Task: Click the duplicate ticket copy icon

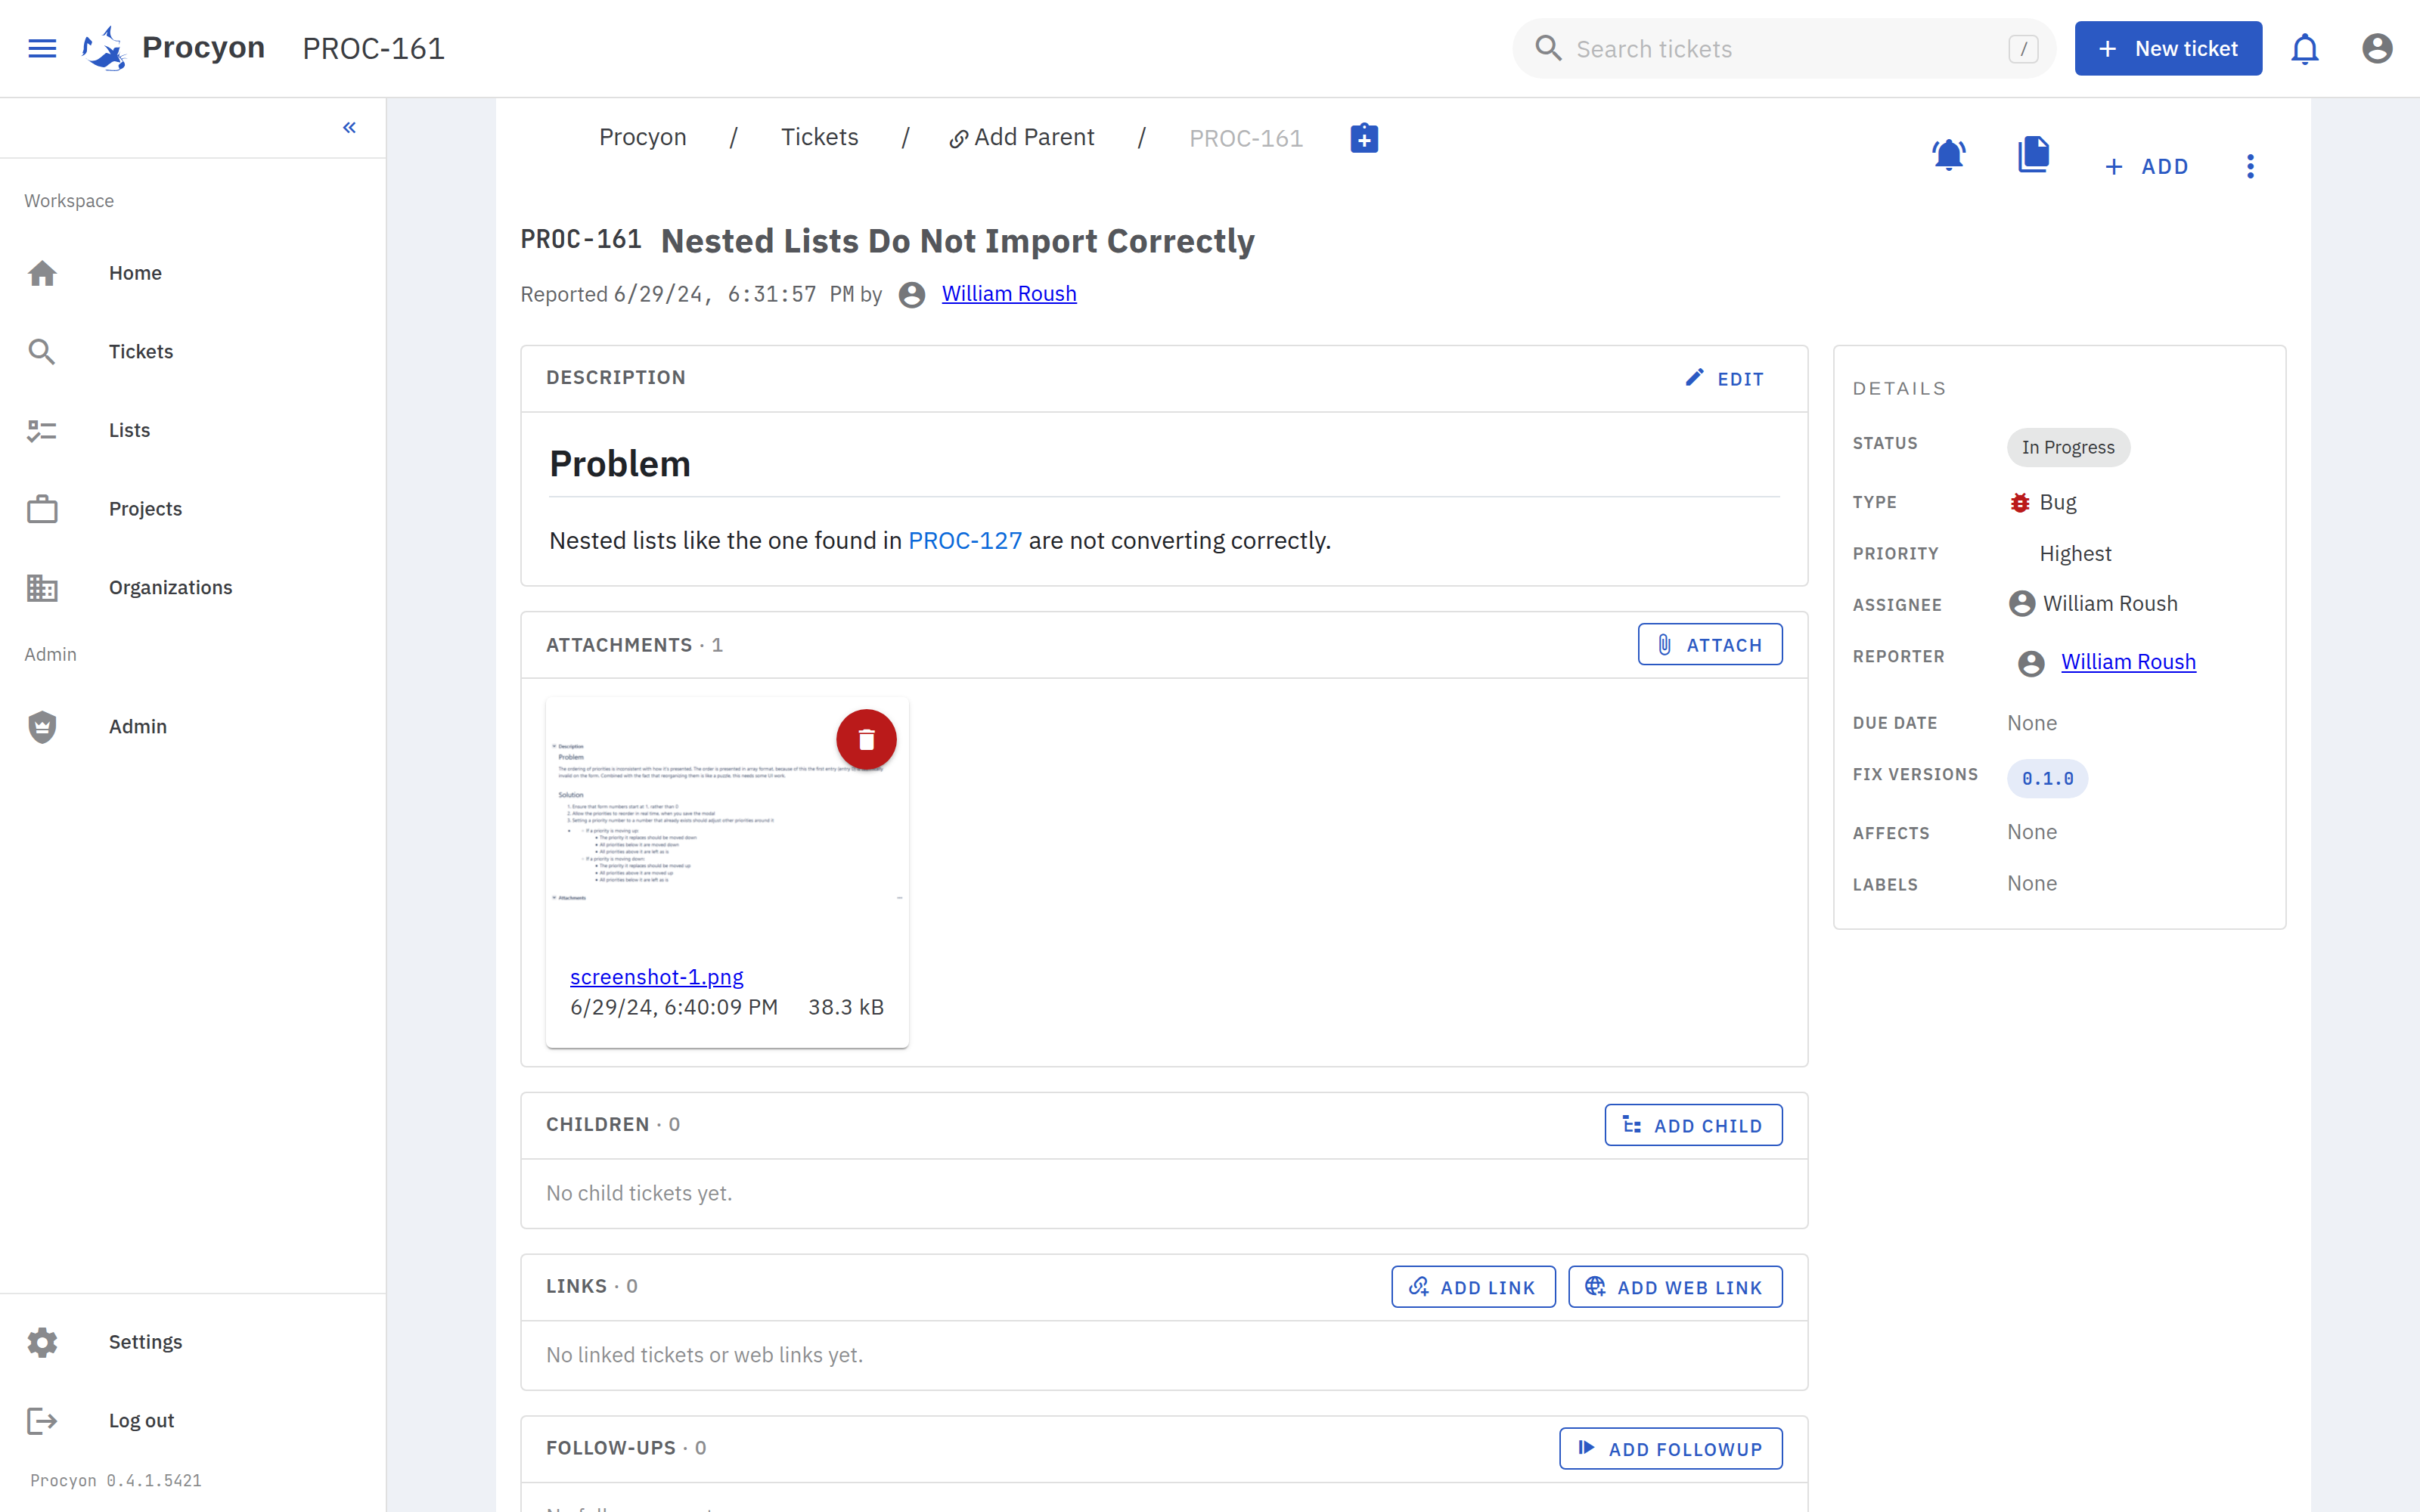Action: coord(2033,155)
